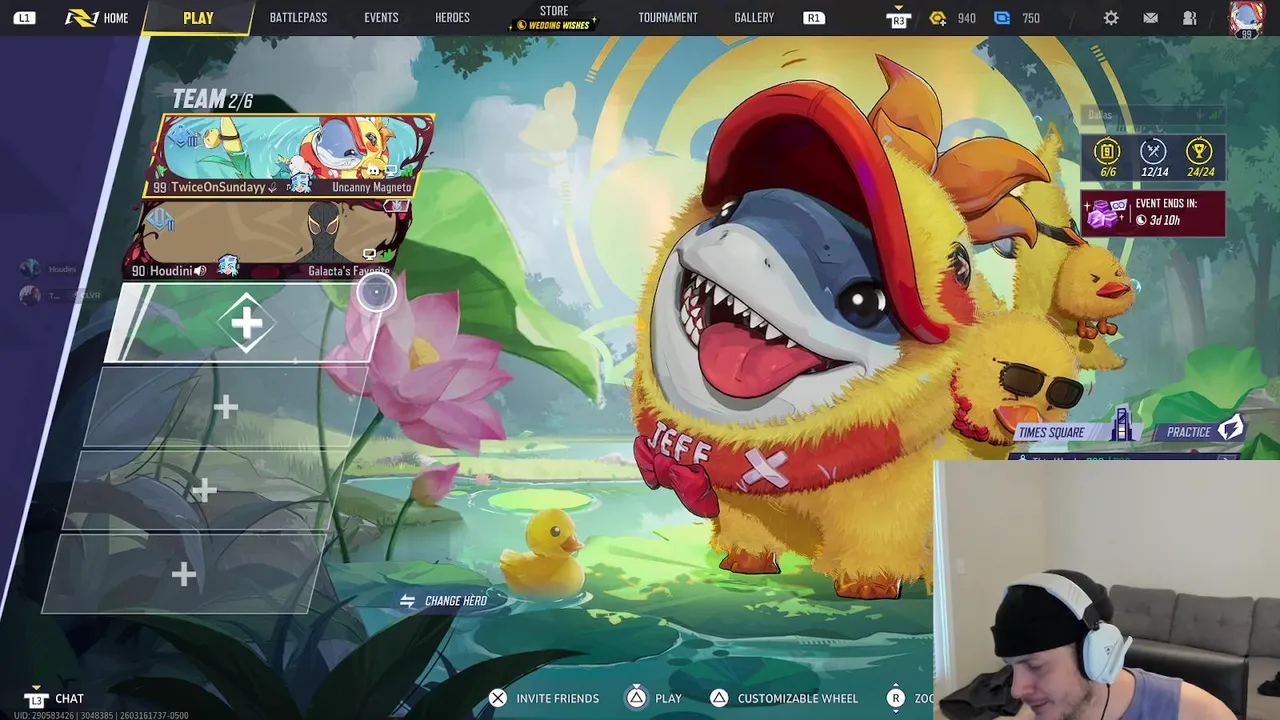Add player to fifth team slot
The height and width of the screenshot is (720, 1280).
click(204, 490)
